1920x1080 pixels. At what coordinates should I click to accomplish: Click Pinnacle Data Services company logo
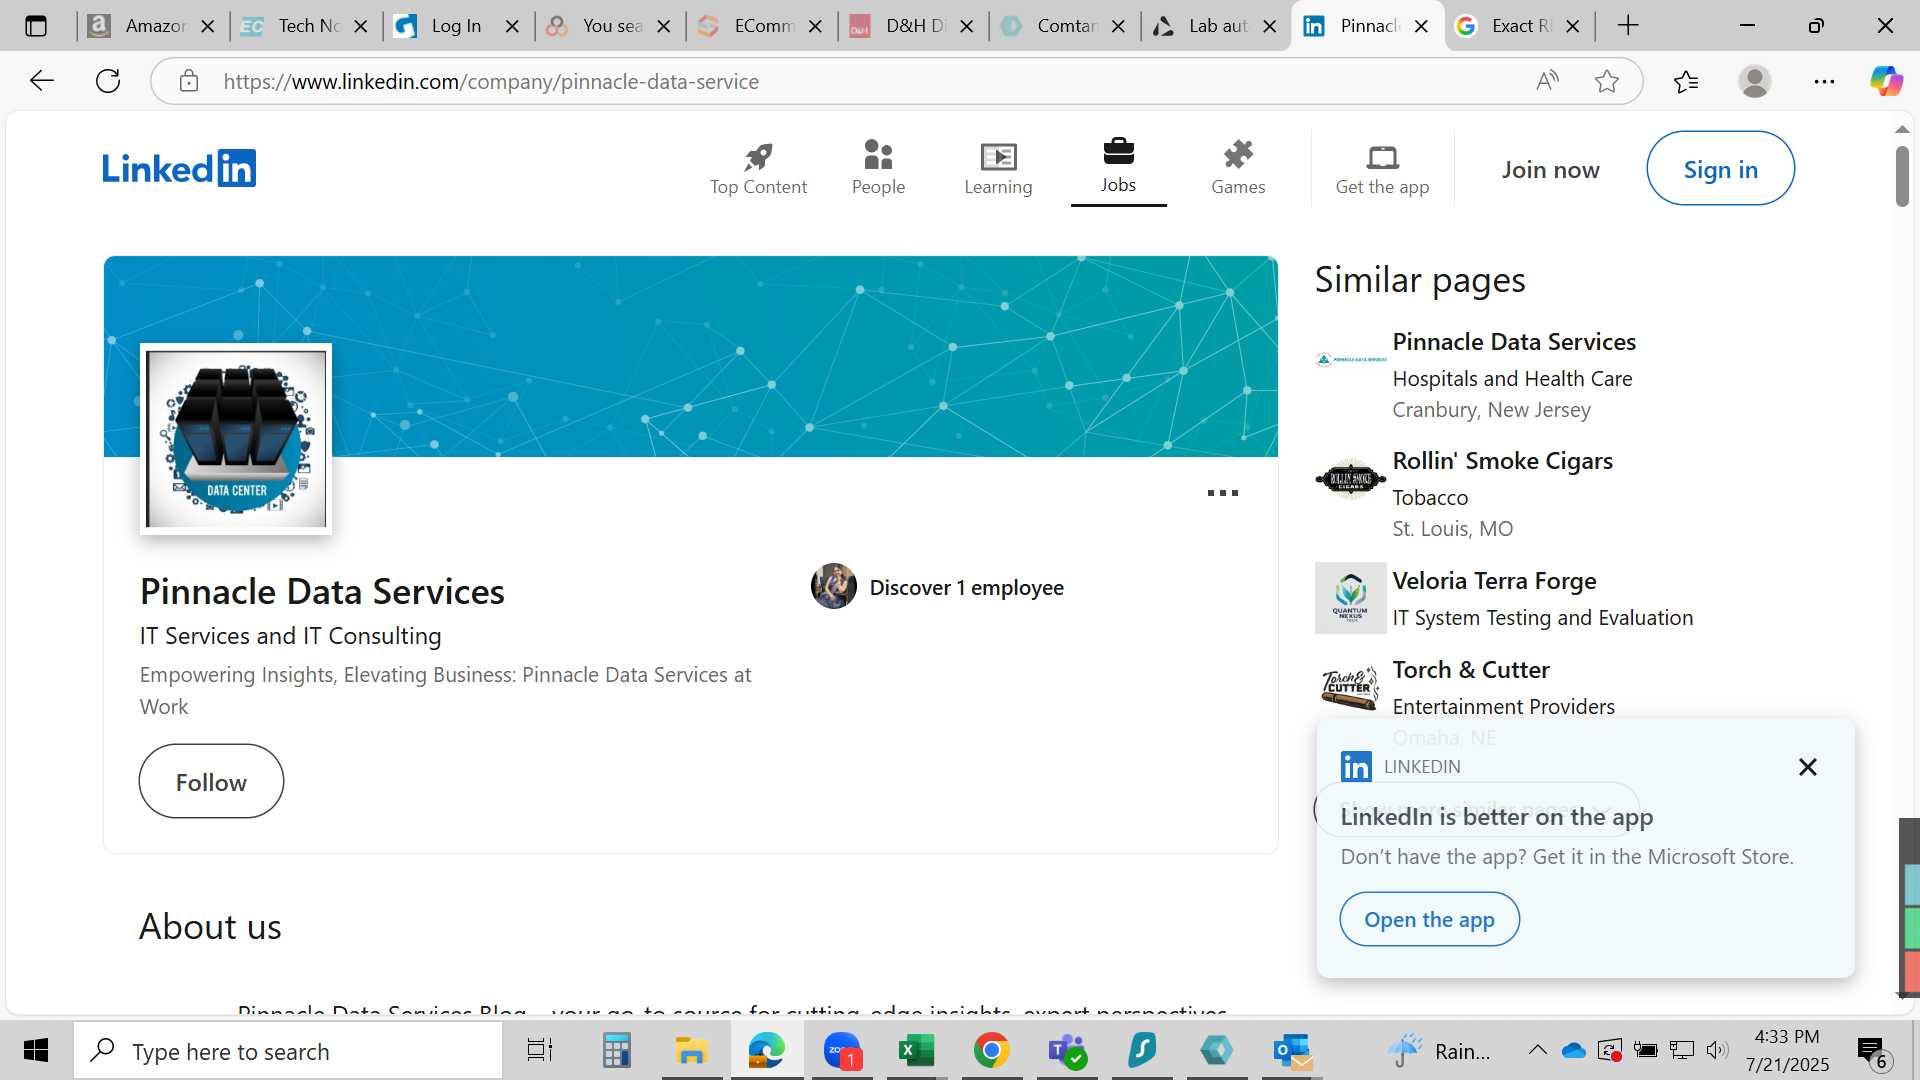pyautogui.click(x=236, y=439)
